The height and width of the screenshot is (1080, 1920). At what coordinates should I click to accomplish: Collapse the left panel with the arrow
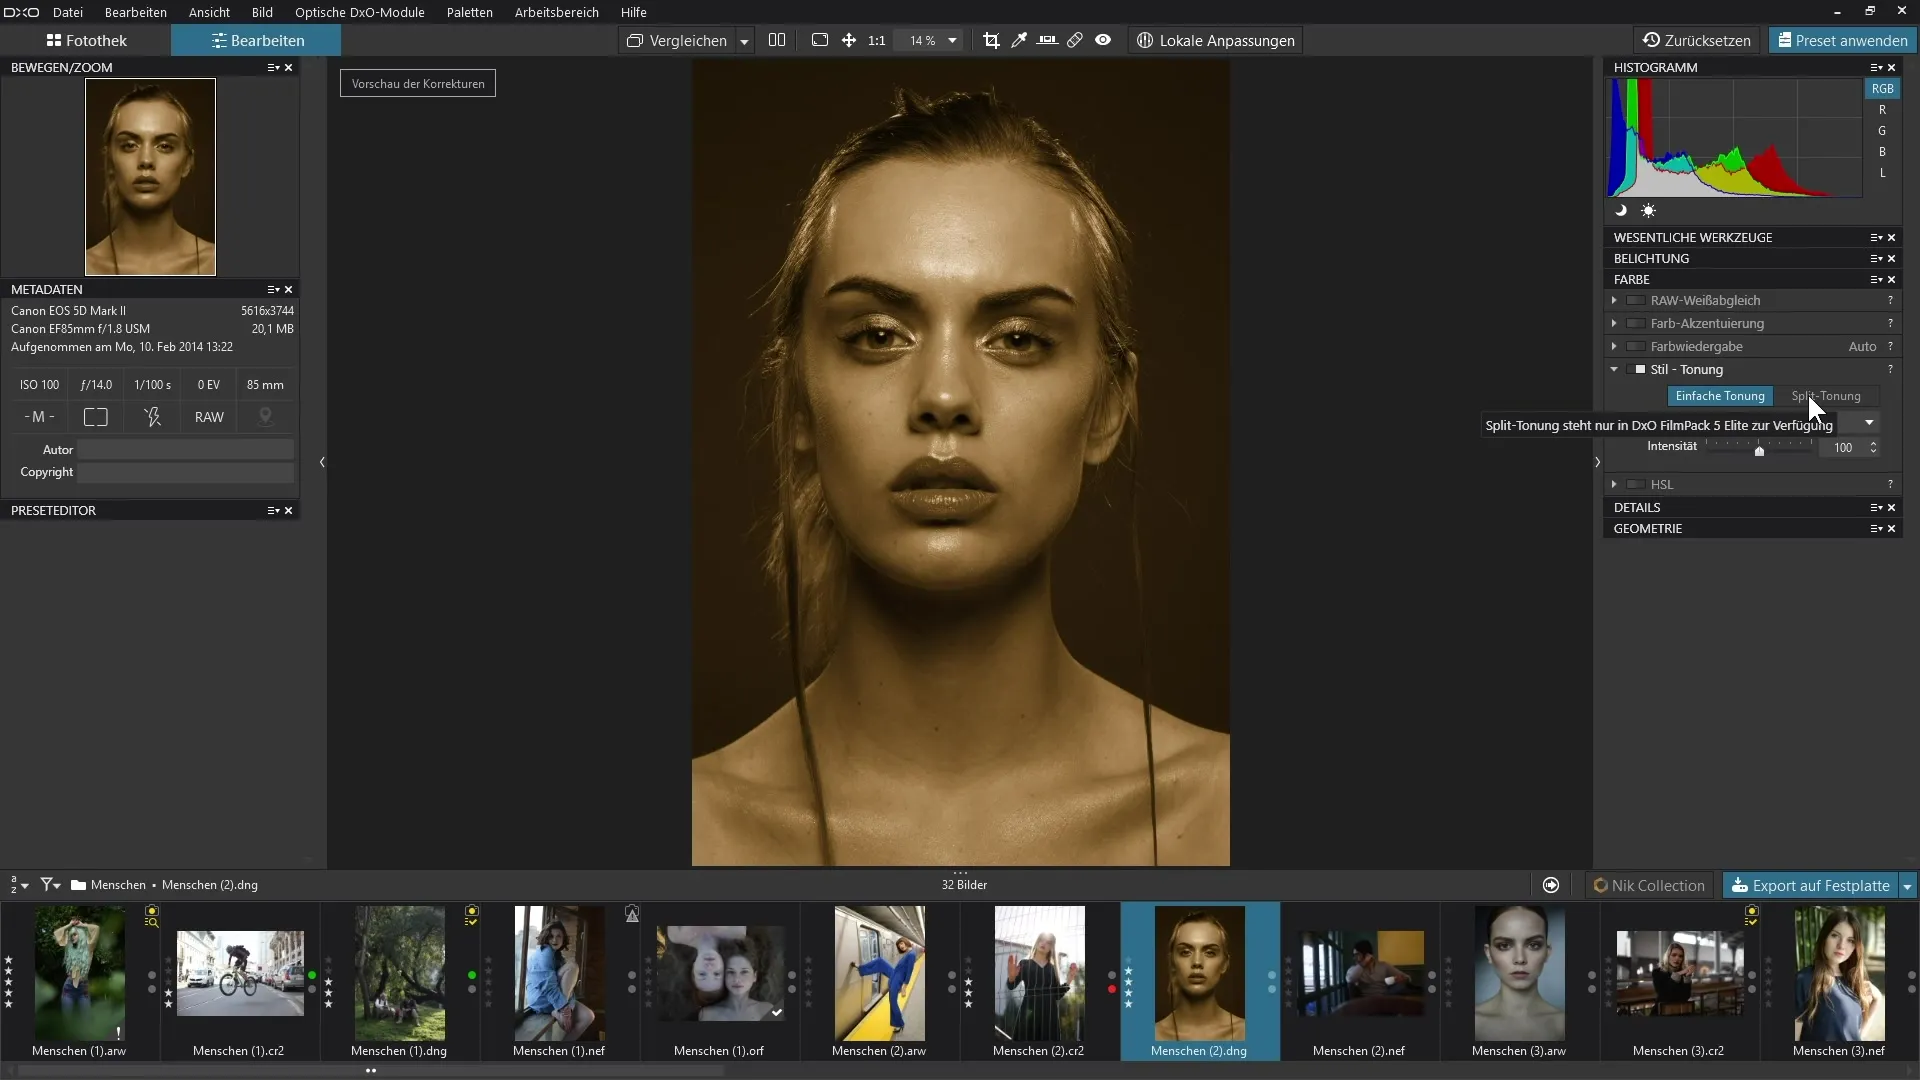(x=322, y=462)
